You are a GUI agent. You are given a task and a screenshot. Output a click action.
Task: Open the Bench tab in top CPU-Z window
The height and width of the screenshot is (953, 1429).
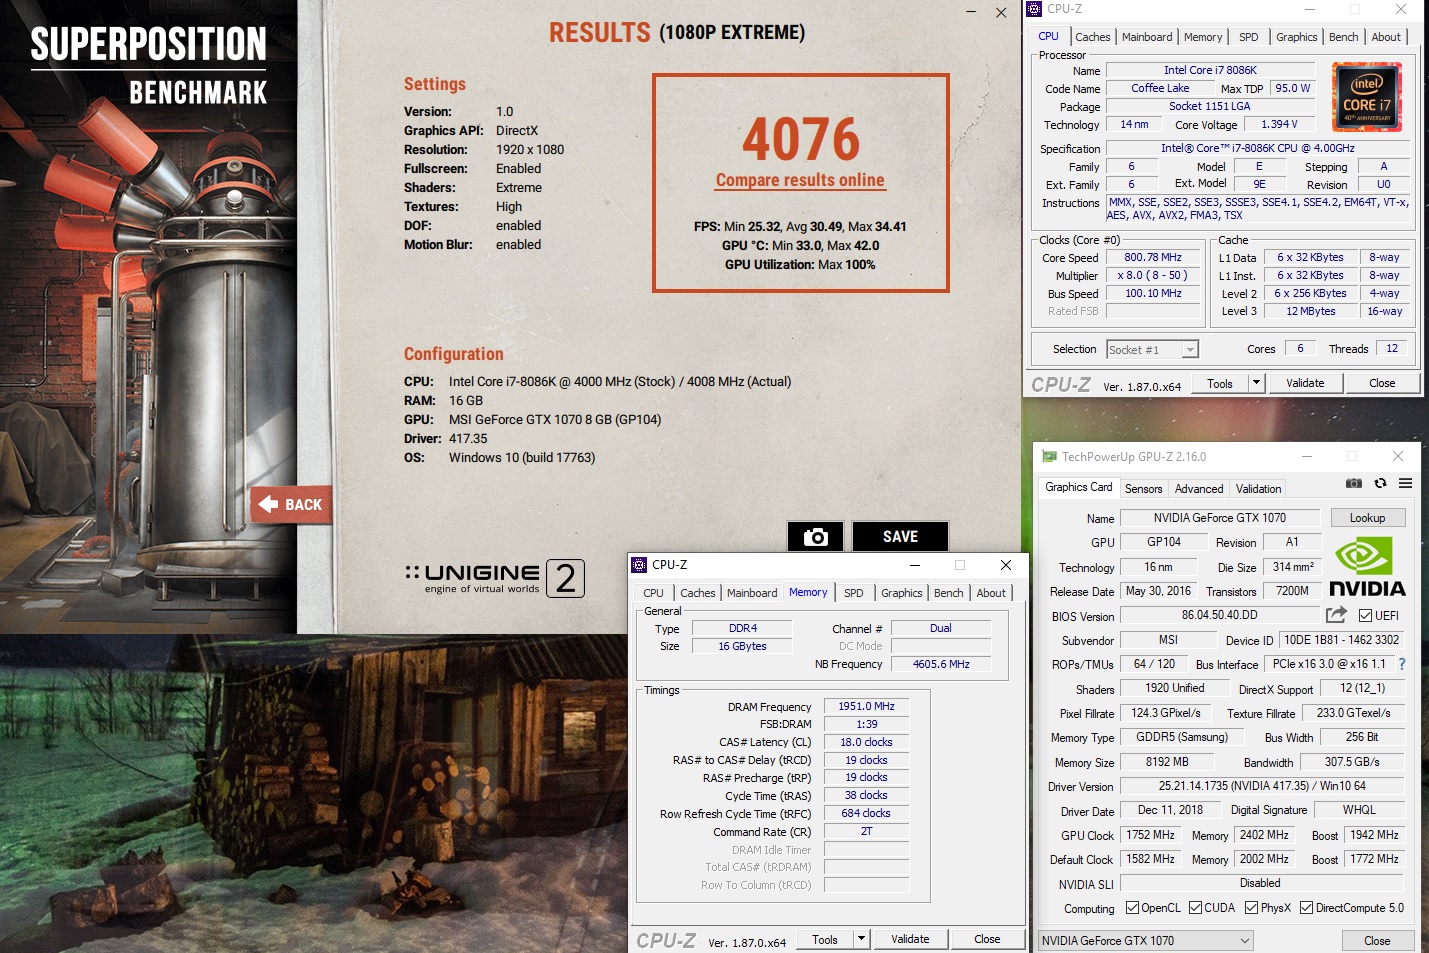tap(1343, 37)
